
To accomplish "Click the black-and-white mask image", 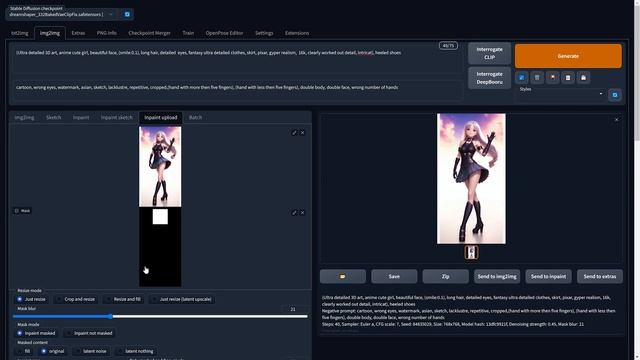I will [x=160, y=247].
